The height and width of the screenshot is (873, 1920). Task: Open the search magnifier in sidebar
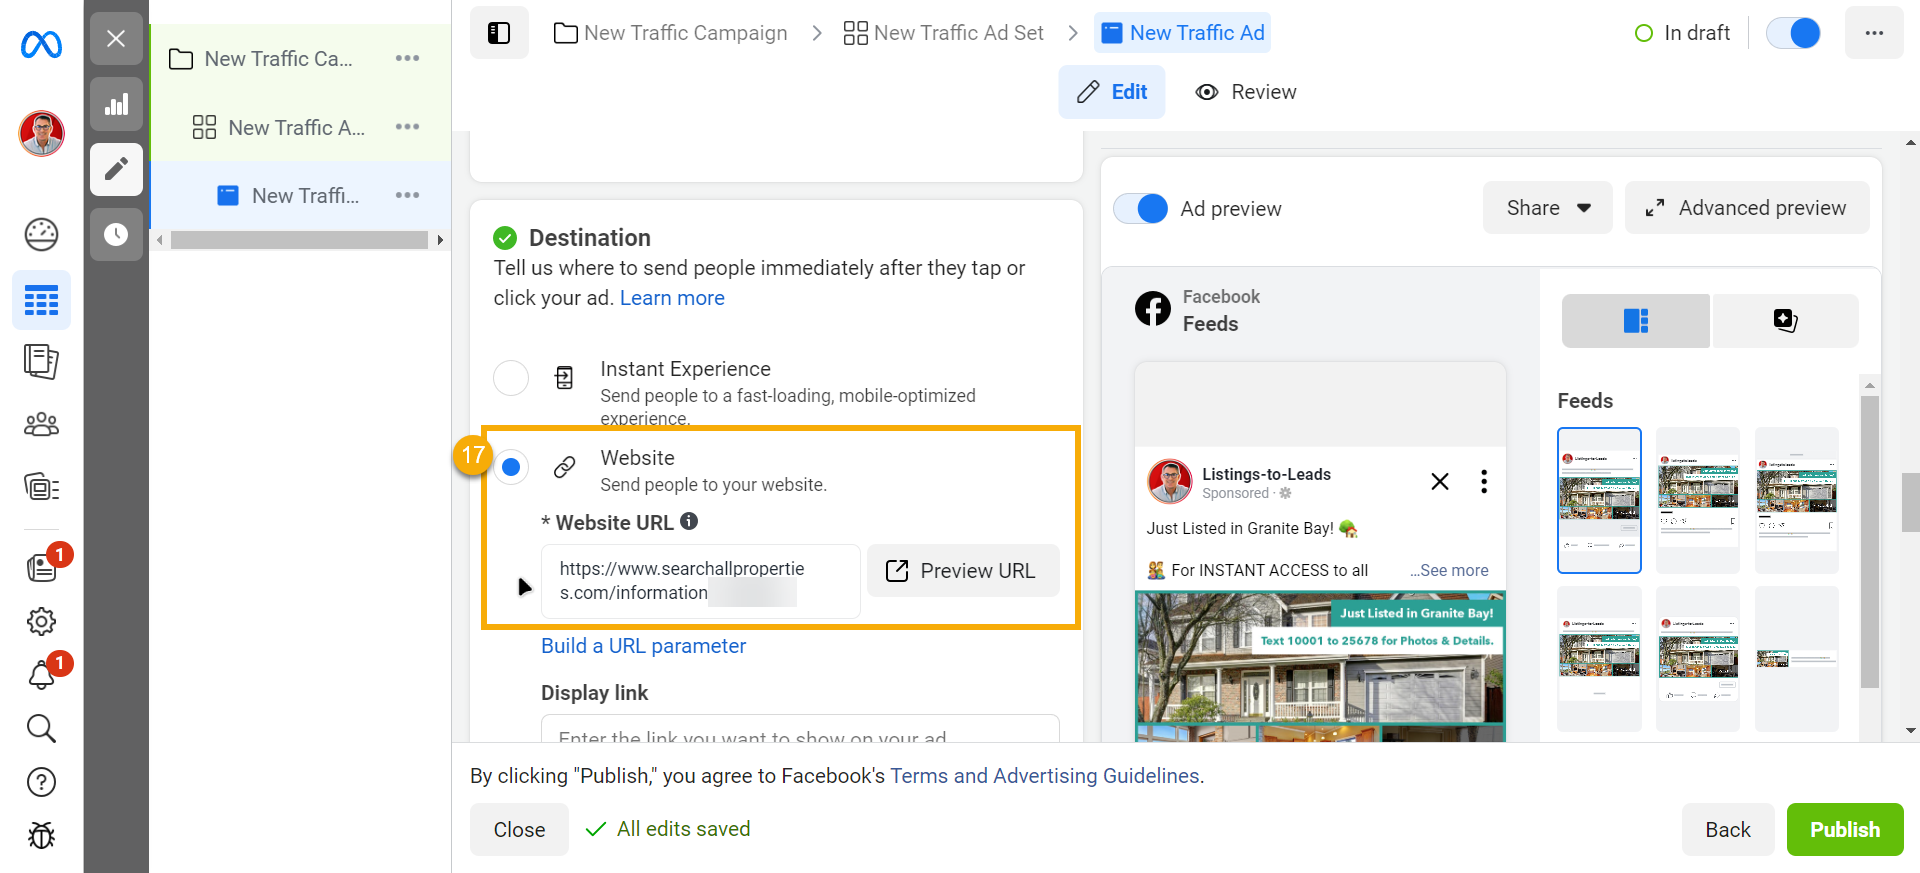tap(41, 728)
